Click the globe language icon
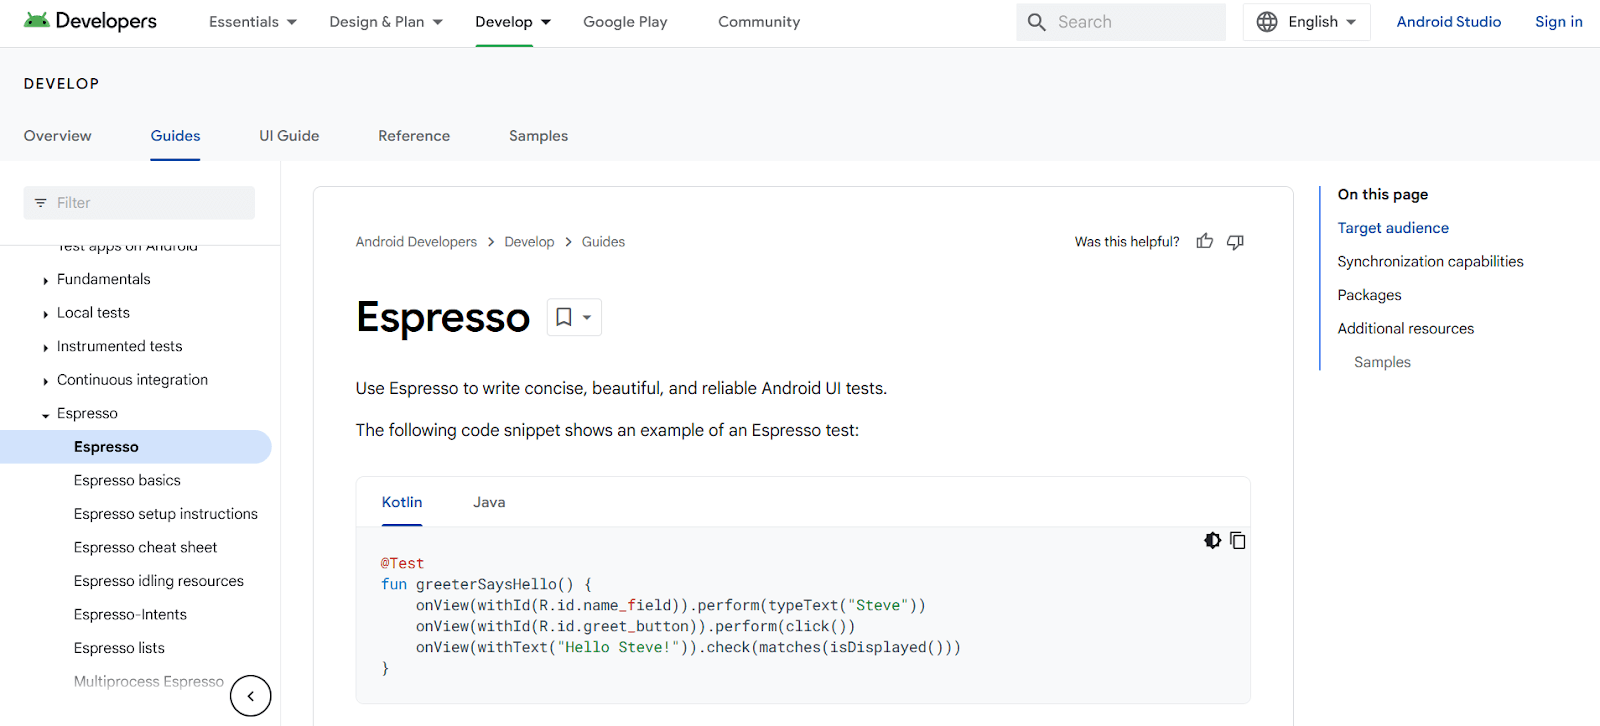Screen dimensions: 1600x726 pos(1267,22)
